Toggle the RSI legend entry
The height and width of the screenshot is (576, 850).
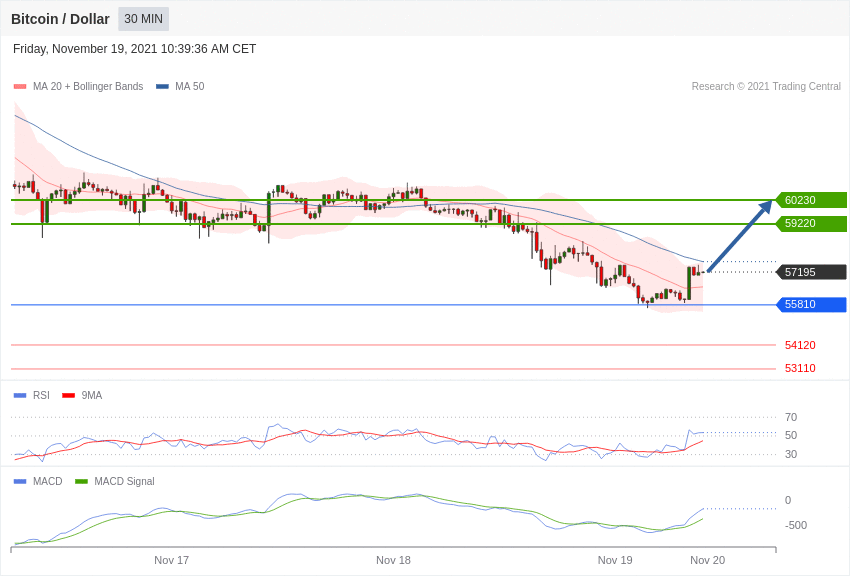pyautogui.click(x=31, y=396)
